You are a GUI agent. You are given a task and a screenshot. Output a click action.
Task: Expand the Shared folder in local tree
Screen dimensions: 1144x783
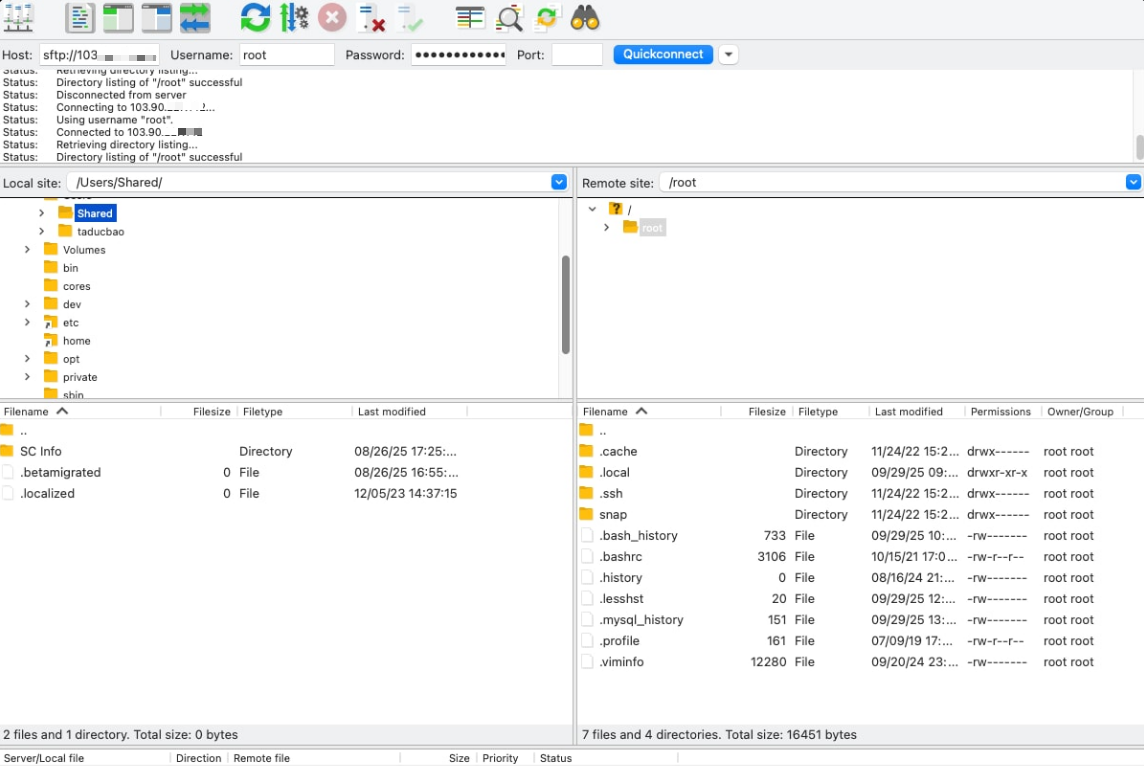click(42, 213)
